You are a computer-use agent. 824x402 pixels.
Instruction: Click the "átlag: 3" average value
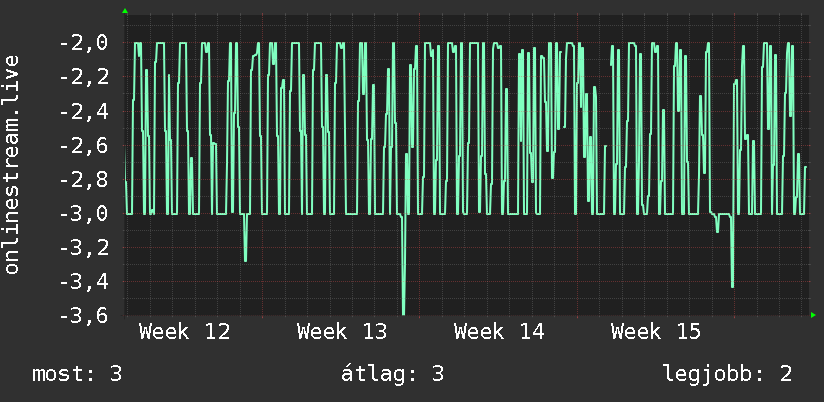point(393,374)
